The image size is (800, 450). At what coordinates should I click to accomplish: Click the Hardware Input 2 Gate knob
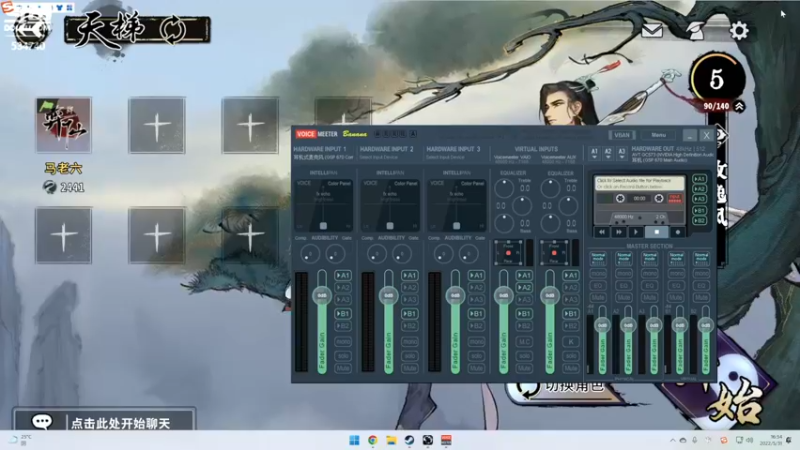402,254
